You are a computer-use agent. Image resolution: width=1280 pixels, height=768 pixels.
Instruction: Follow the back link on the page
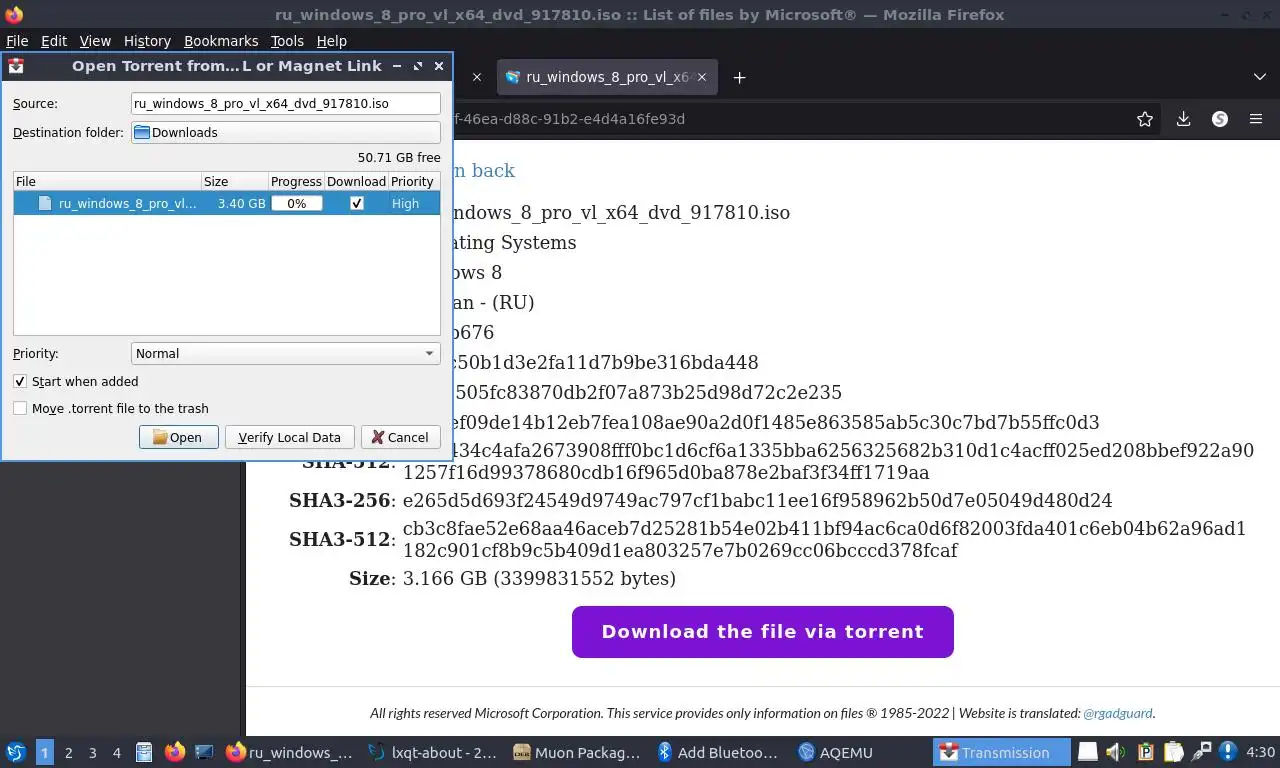[484, 170]
